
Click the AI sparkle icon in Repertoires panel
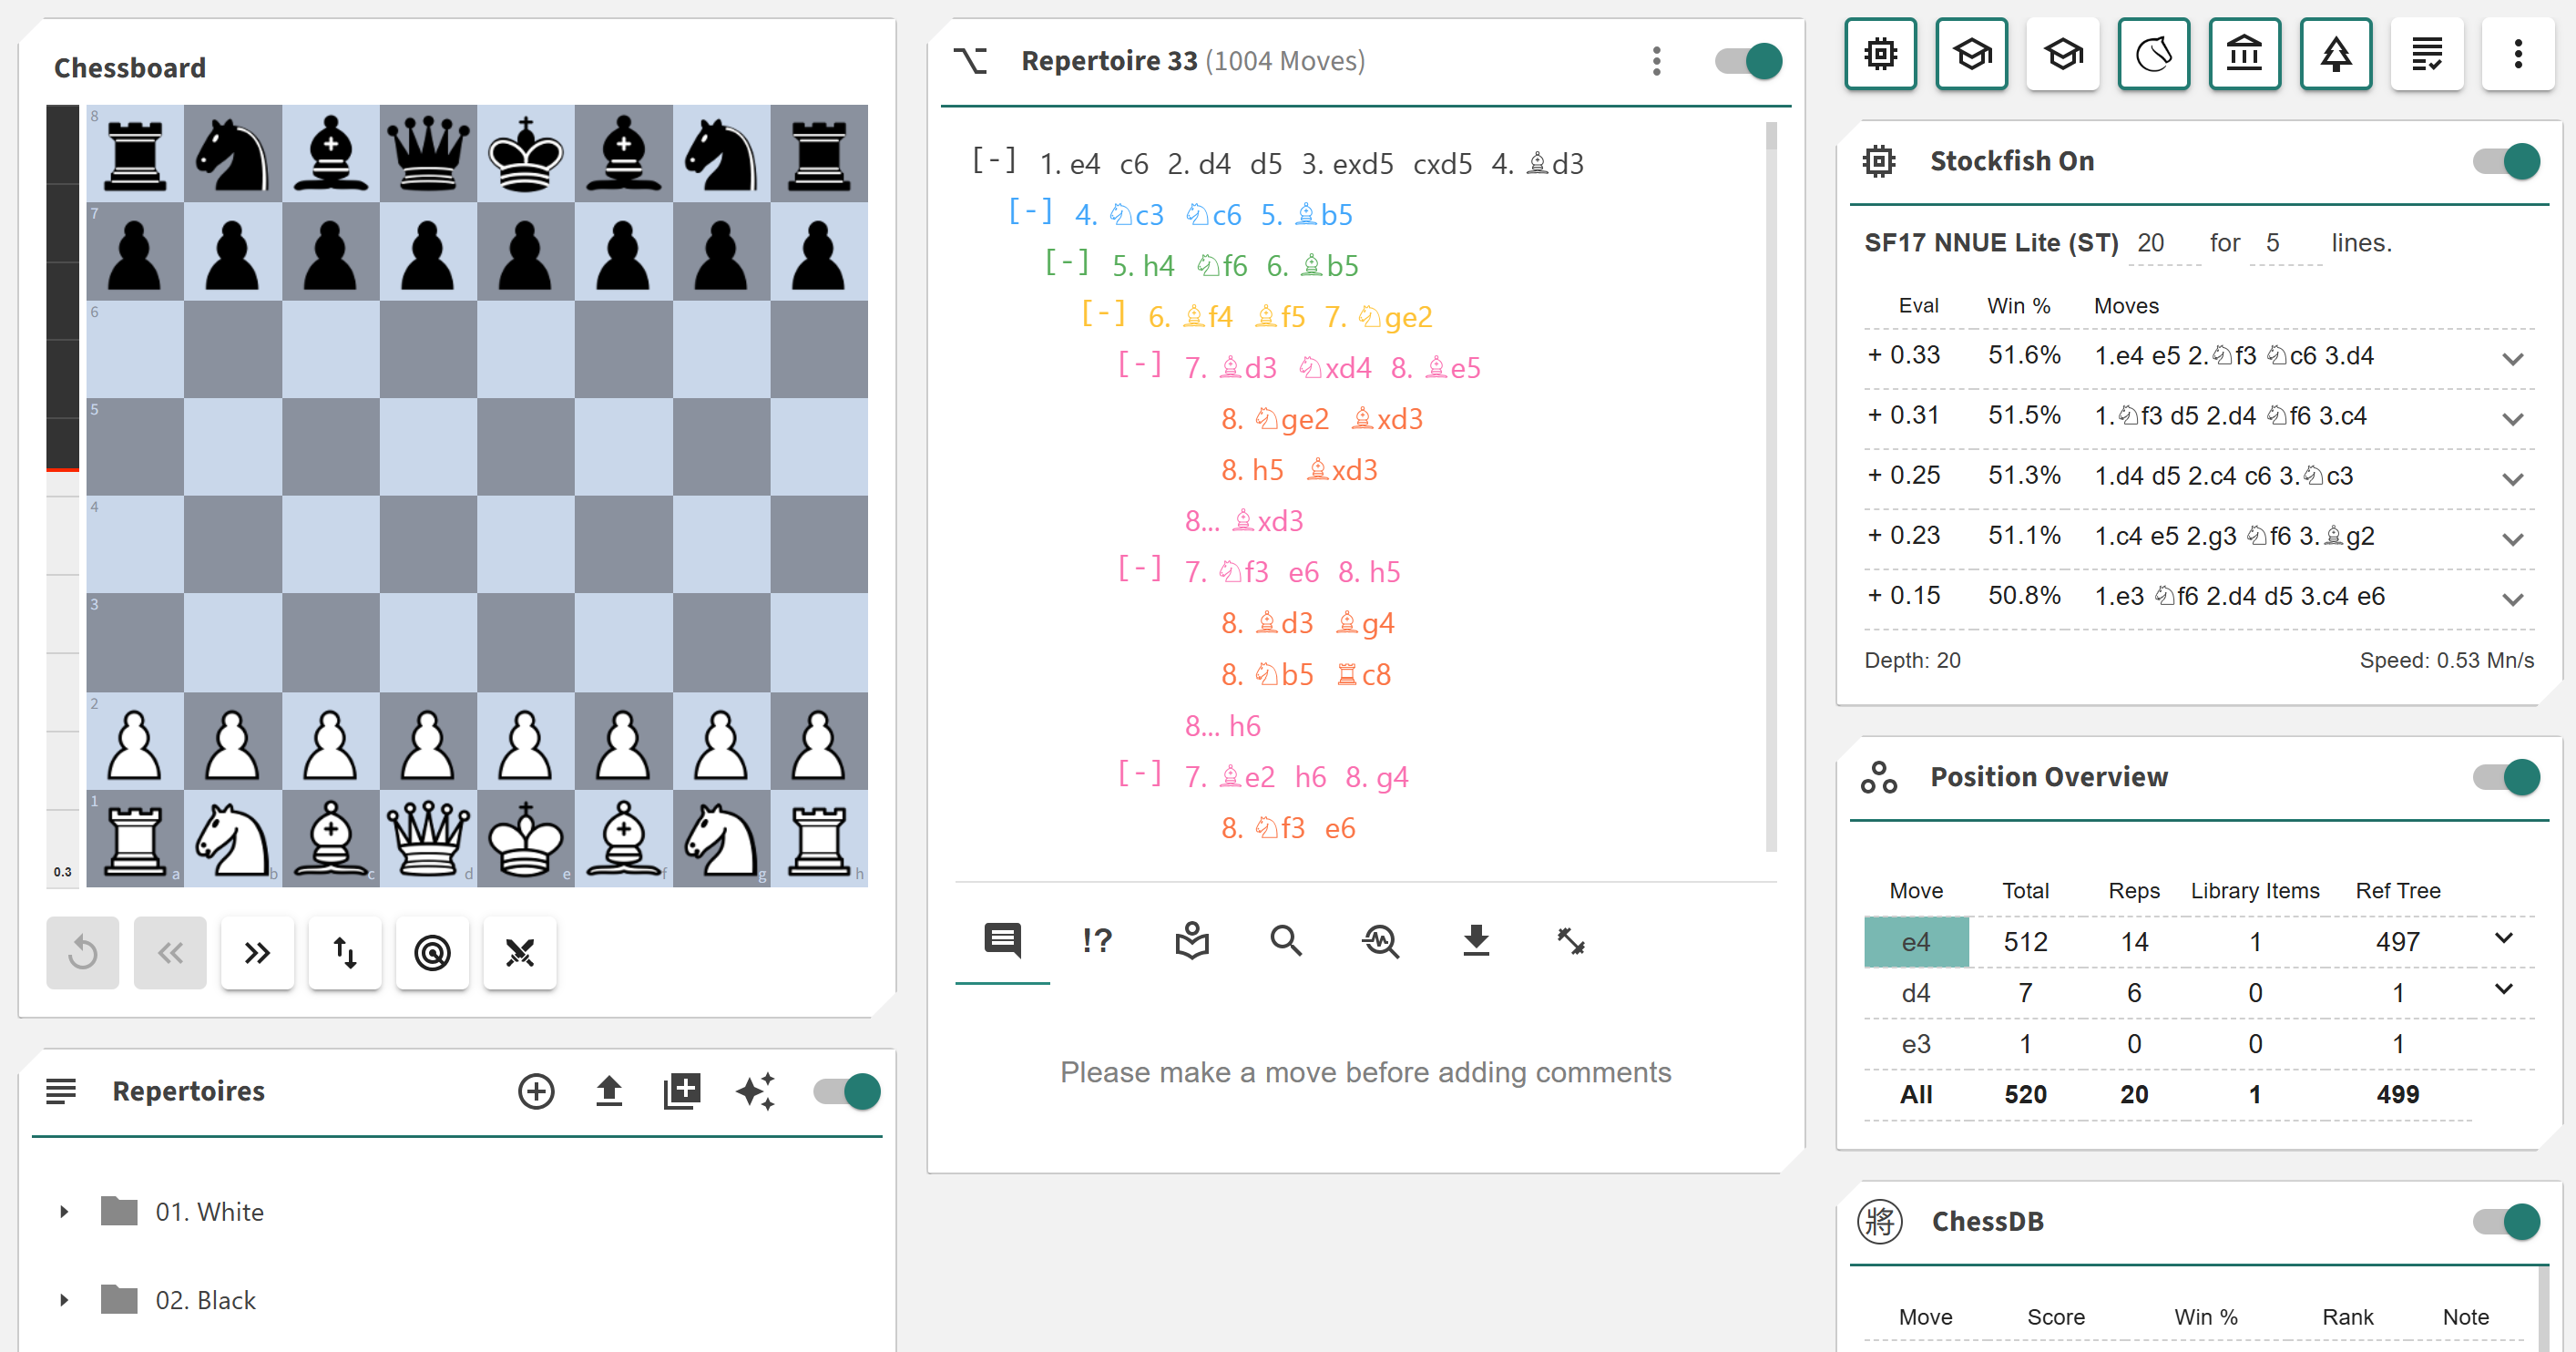pos(756,1091)
